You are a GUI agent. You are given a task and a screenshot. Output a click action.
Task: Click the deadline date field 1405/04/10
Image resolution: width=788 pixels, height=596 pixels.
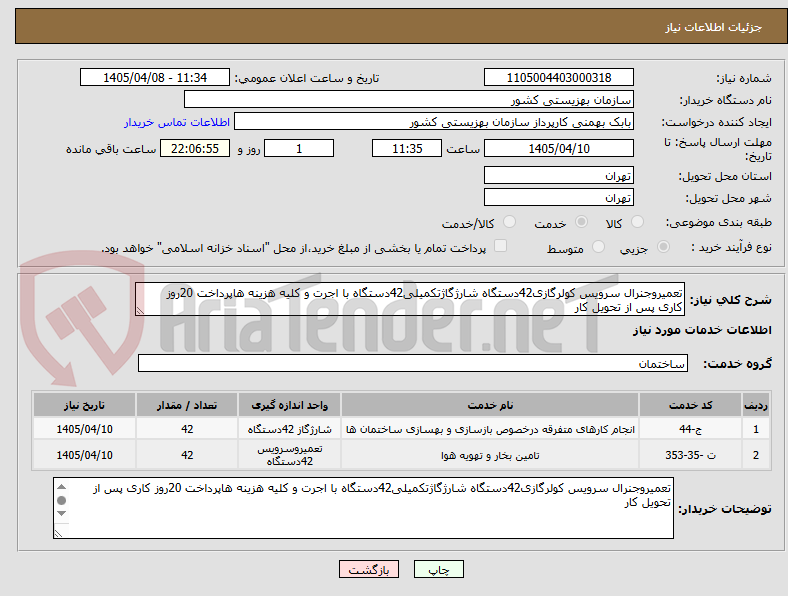558,148
